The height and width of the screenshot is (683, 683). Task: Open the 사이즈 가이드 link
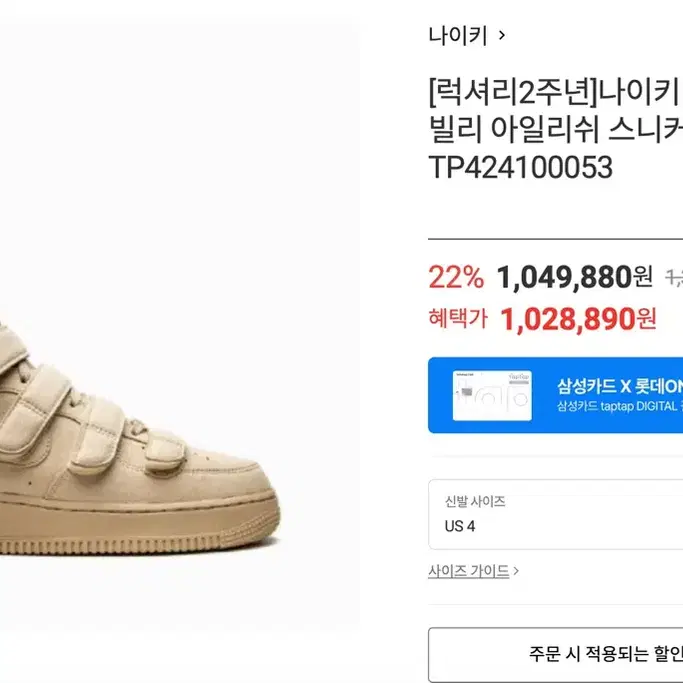point(469,571)
